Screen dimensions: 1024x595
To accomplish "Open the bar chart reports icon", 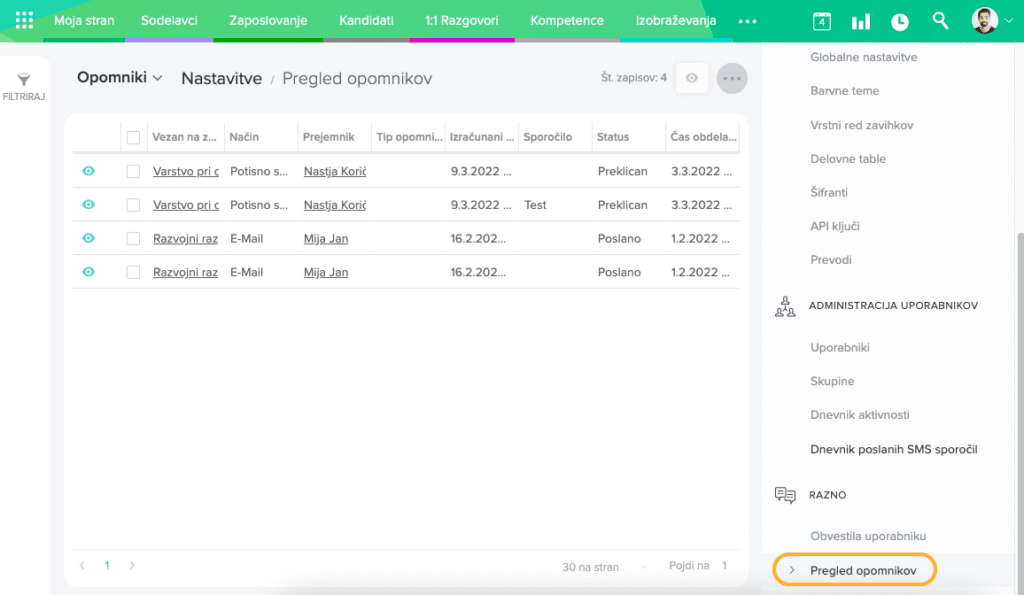I will pyautogui.click(x=860, y=21).
